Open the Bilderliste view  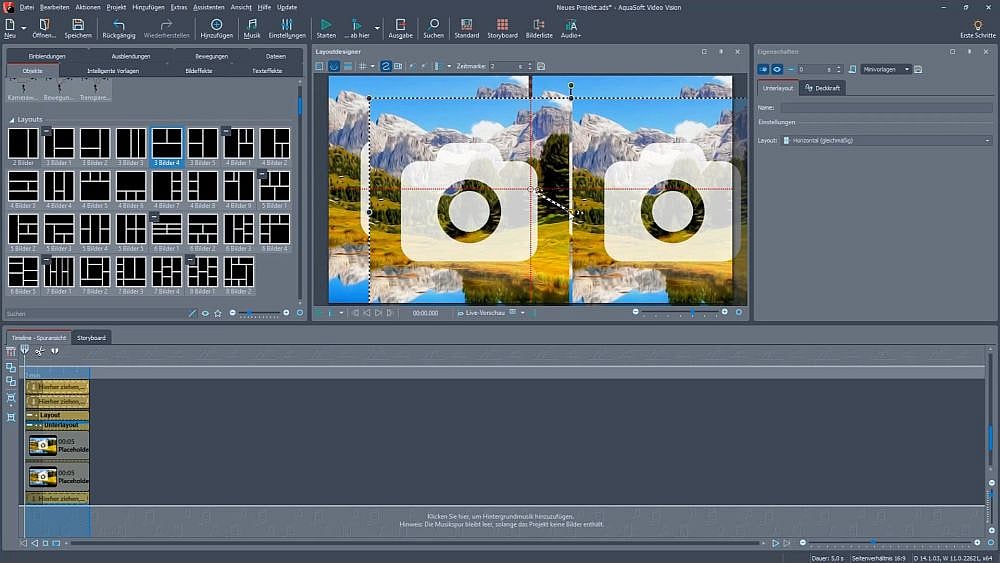539,24
